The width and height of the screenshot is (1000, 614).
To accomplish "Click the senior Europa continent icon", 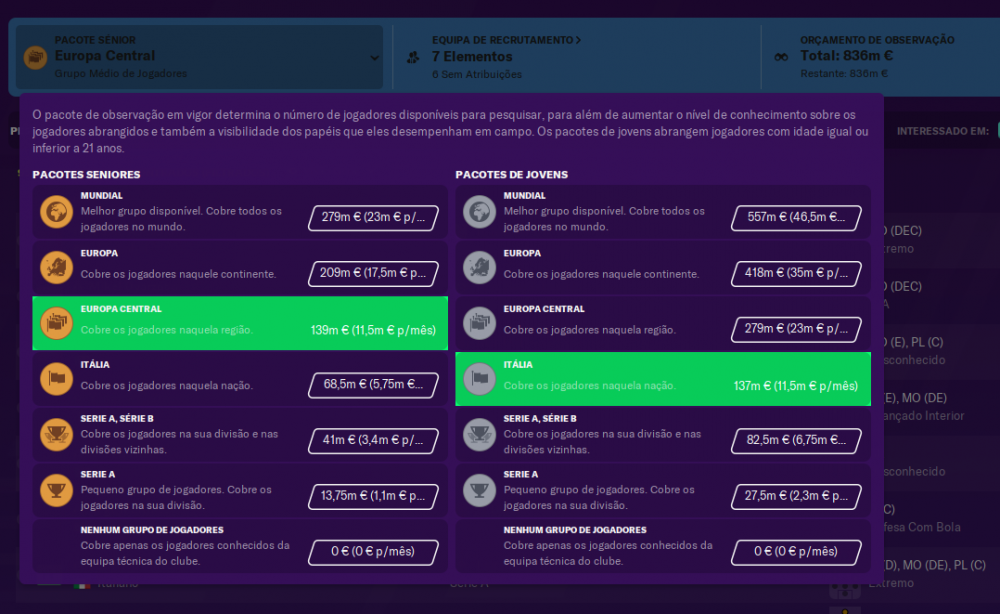I will pyautogui.click(x=56, y=267).
